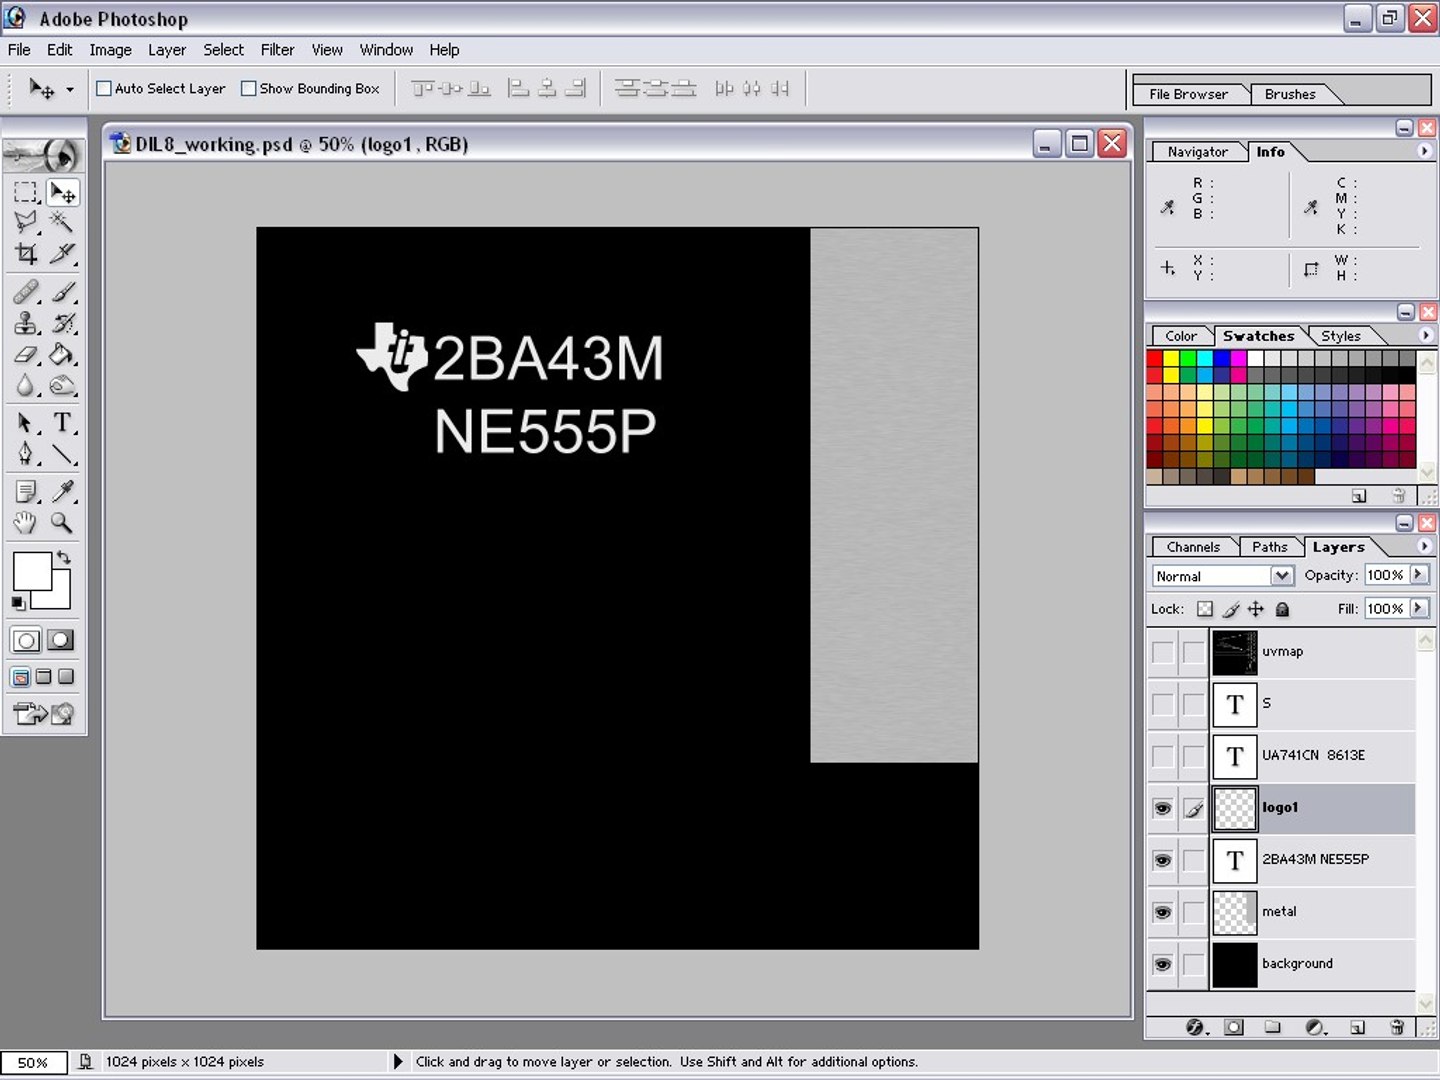Viewport: 1440px width, 1080px height.
Task: Pick the pure red swatch
Action: pyautogui.click(x=1155, y=358)
